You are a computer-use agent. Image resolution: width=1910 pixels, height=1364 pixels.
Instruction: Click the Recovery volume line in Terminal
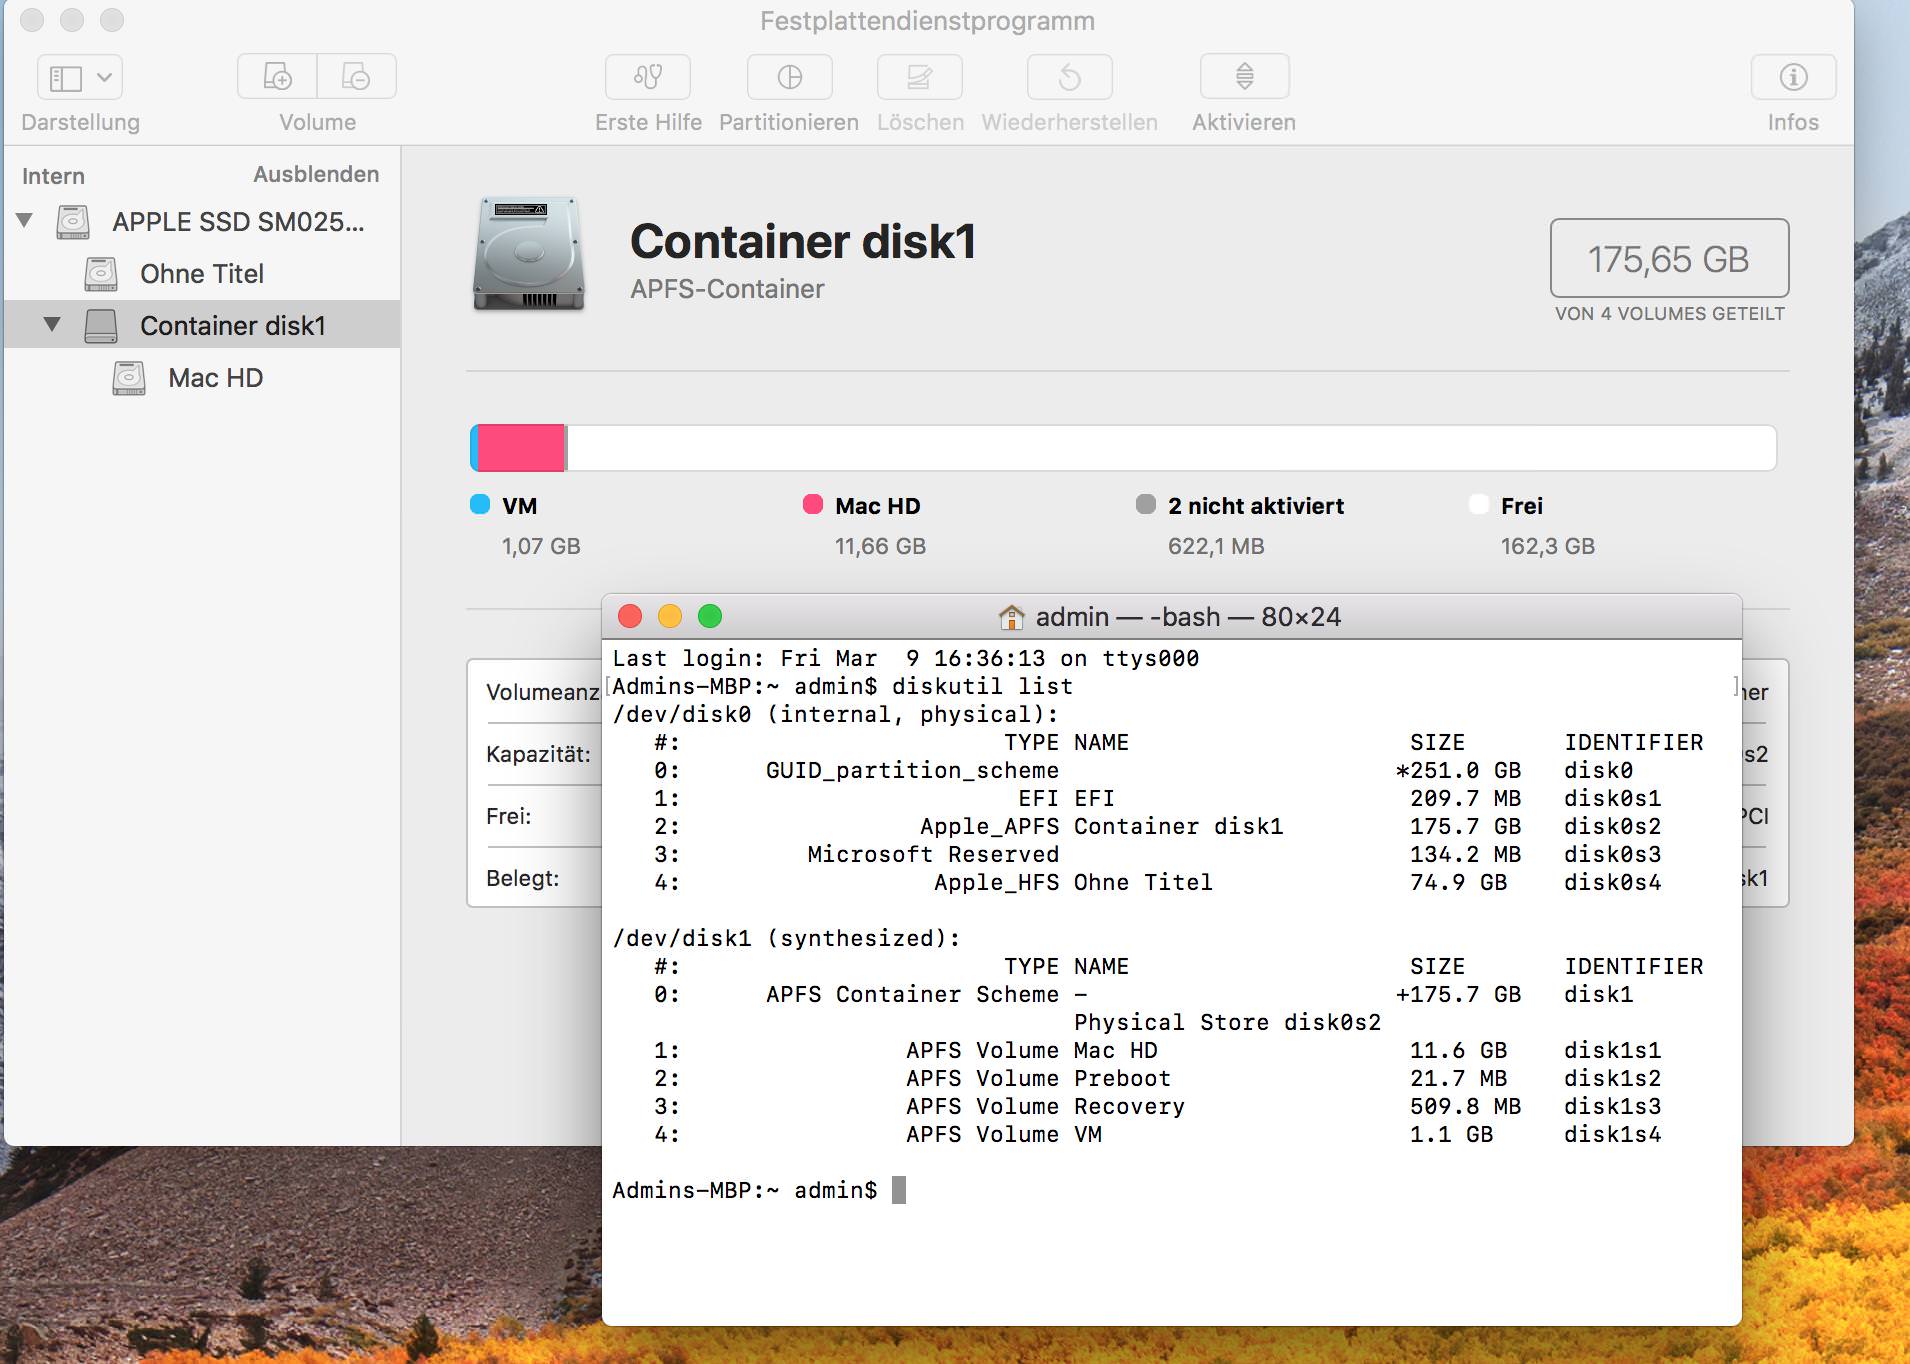coord(1157,1106)
